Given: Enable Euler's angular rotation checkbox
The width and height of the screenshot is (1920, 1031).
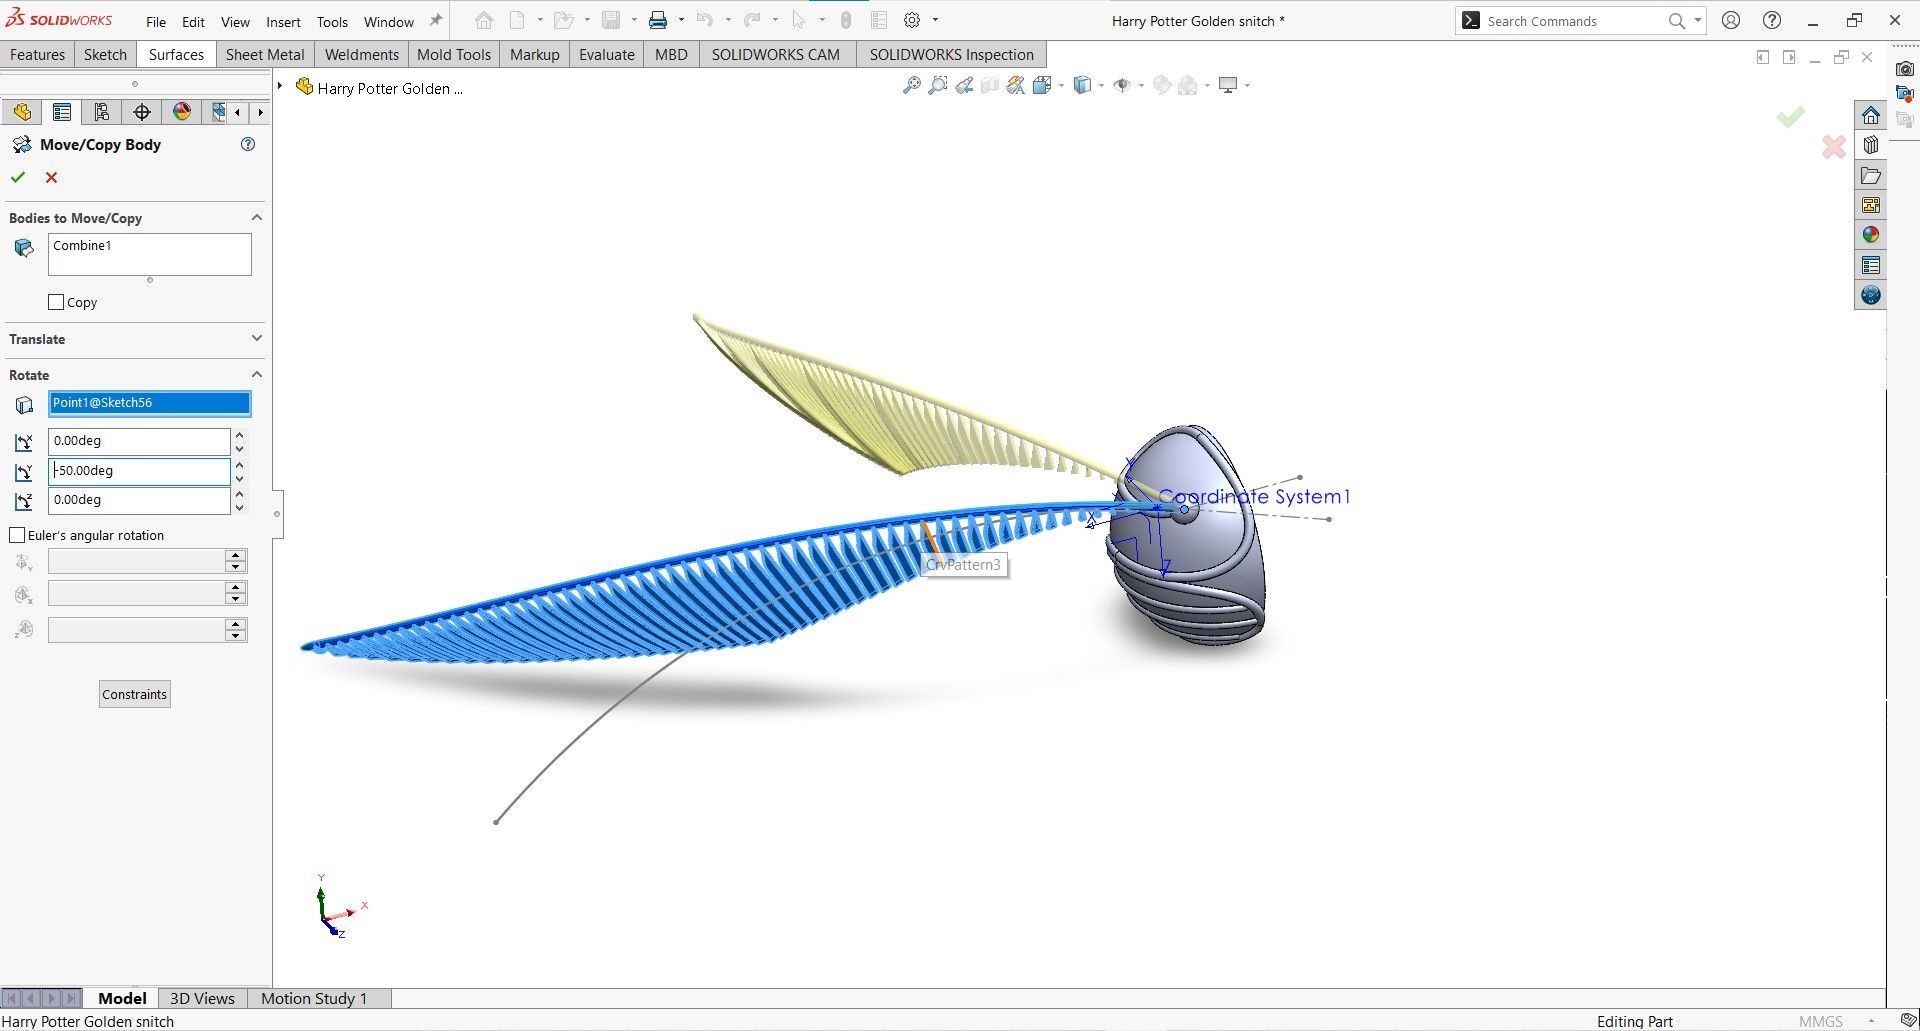Looking at the screenshot, I should click(17, 535).
